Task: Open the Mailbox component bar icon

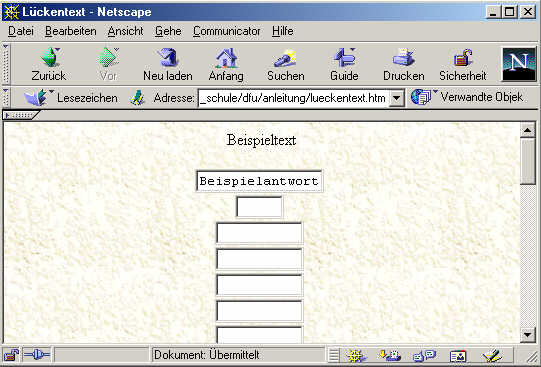Action: [x=389, y=356]
